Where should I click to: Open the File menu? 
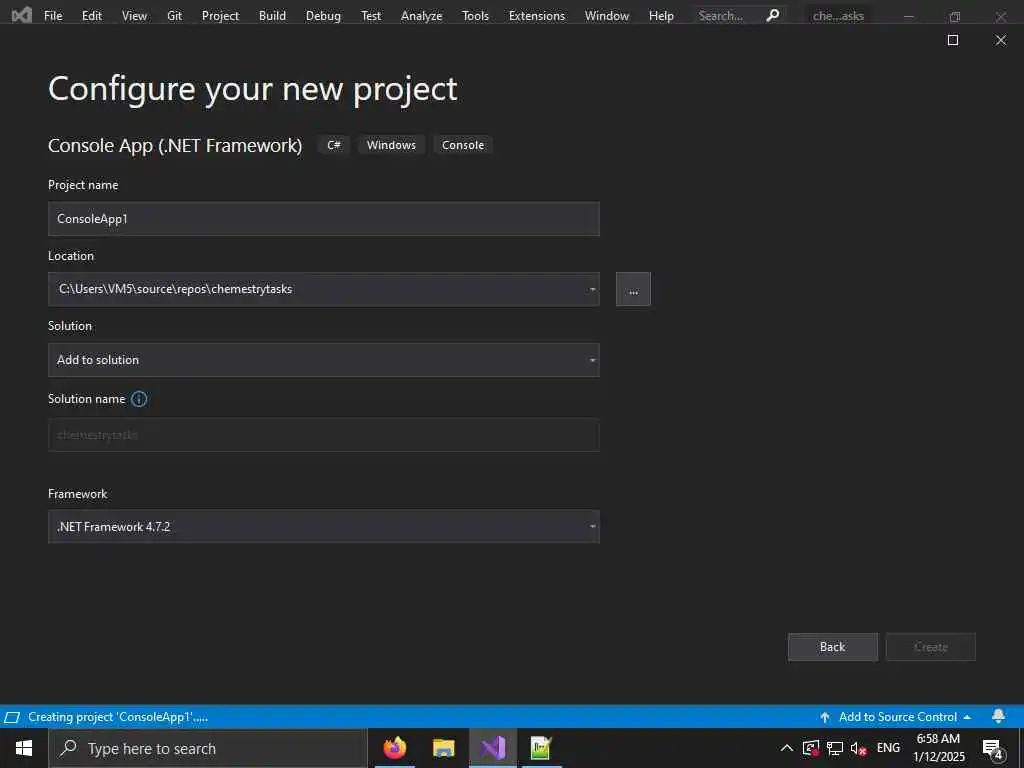[53, 16]
